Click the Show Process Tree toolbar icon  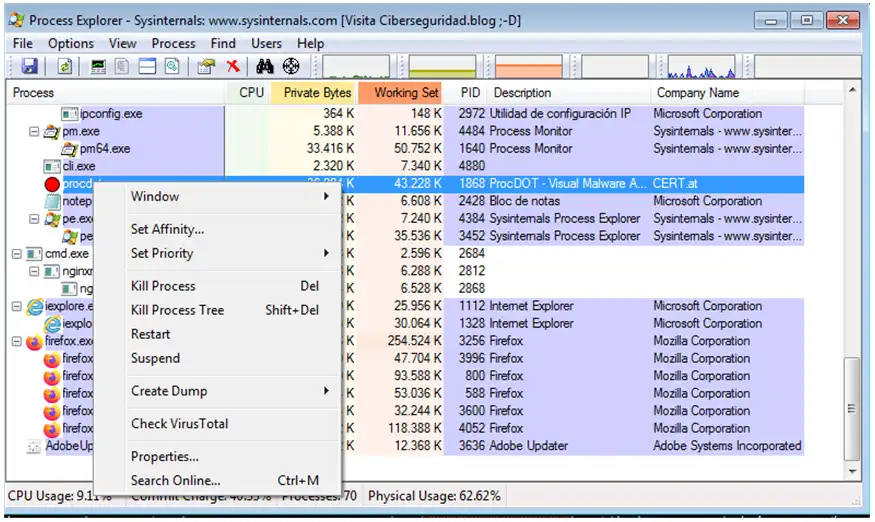[122, 66]
